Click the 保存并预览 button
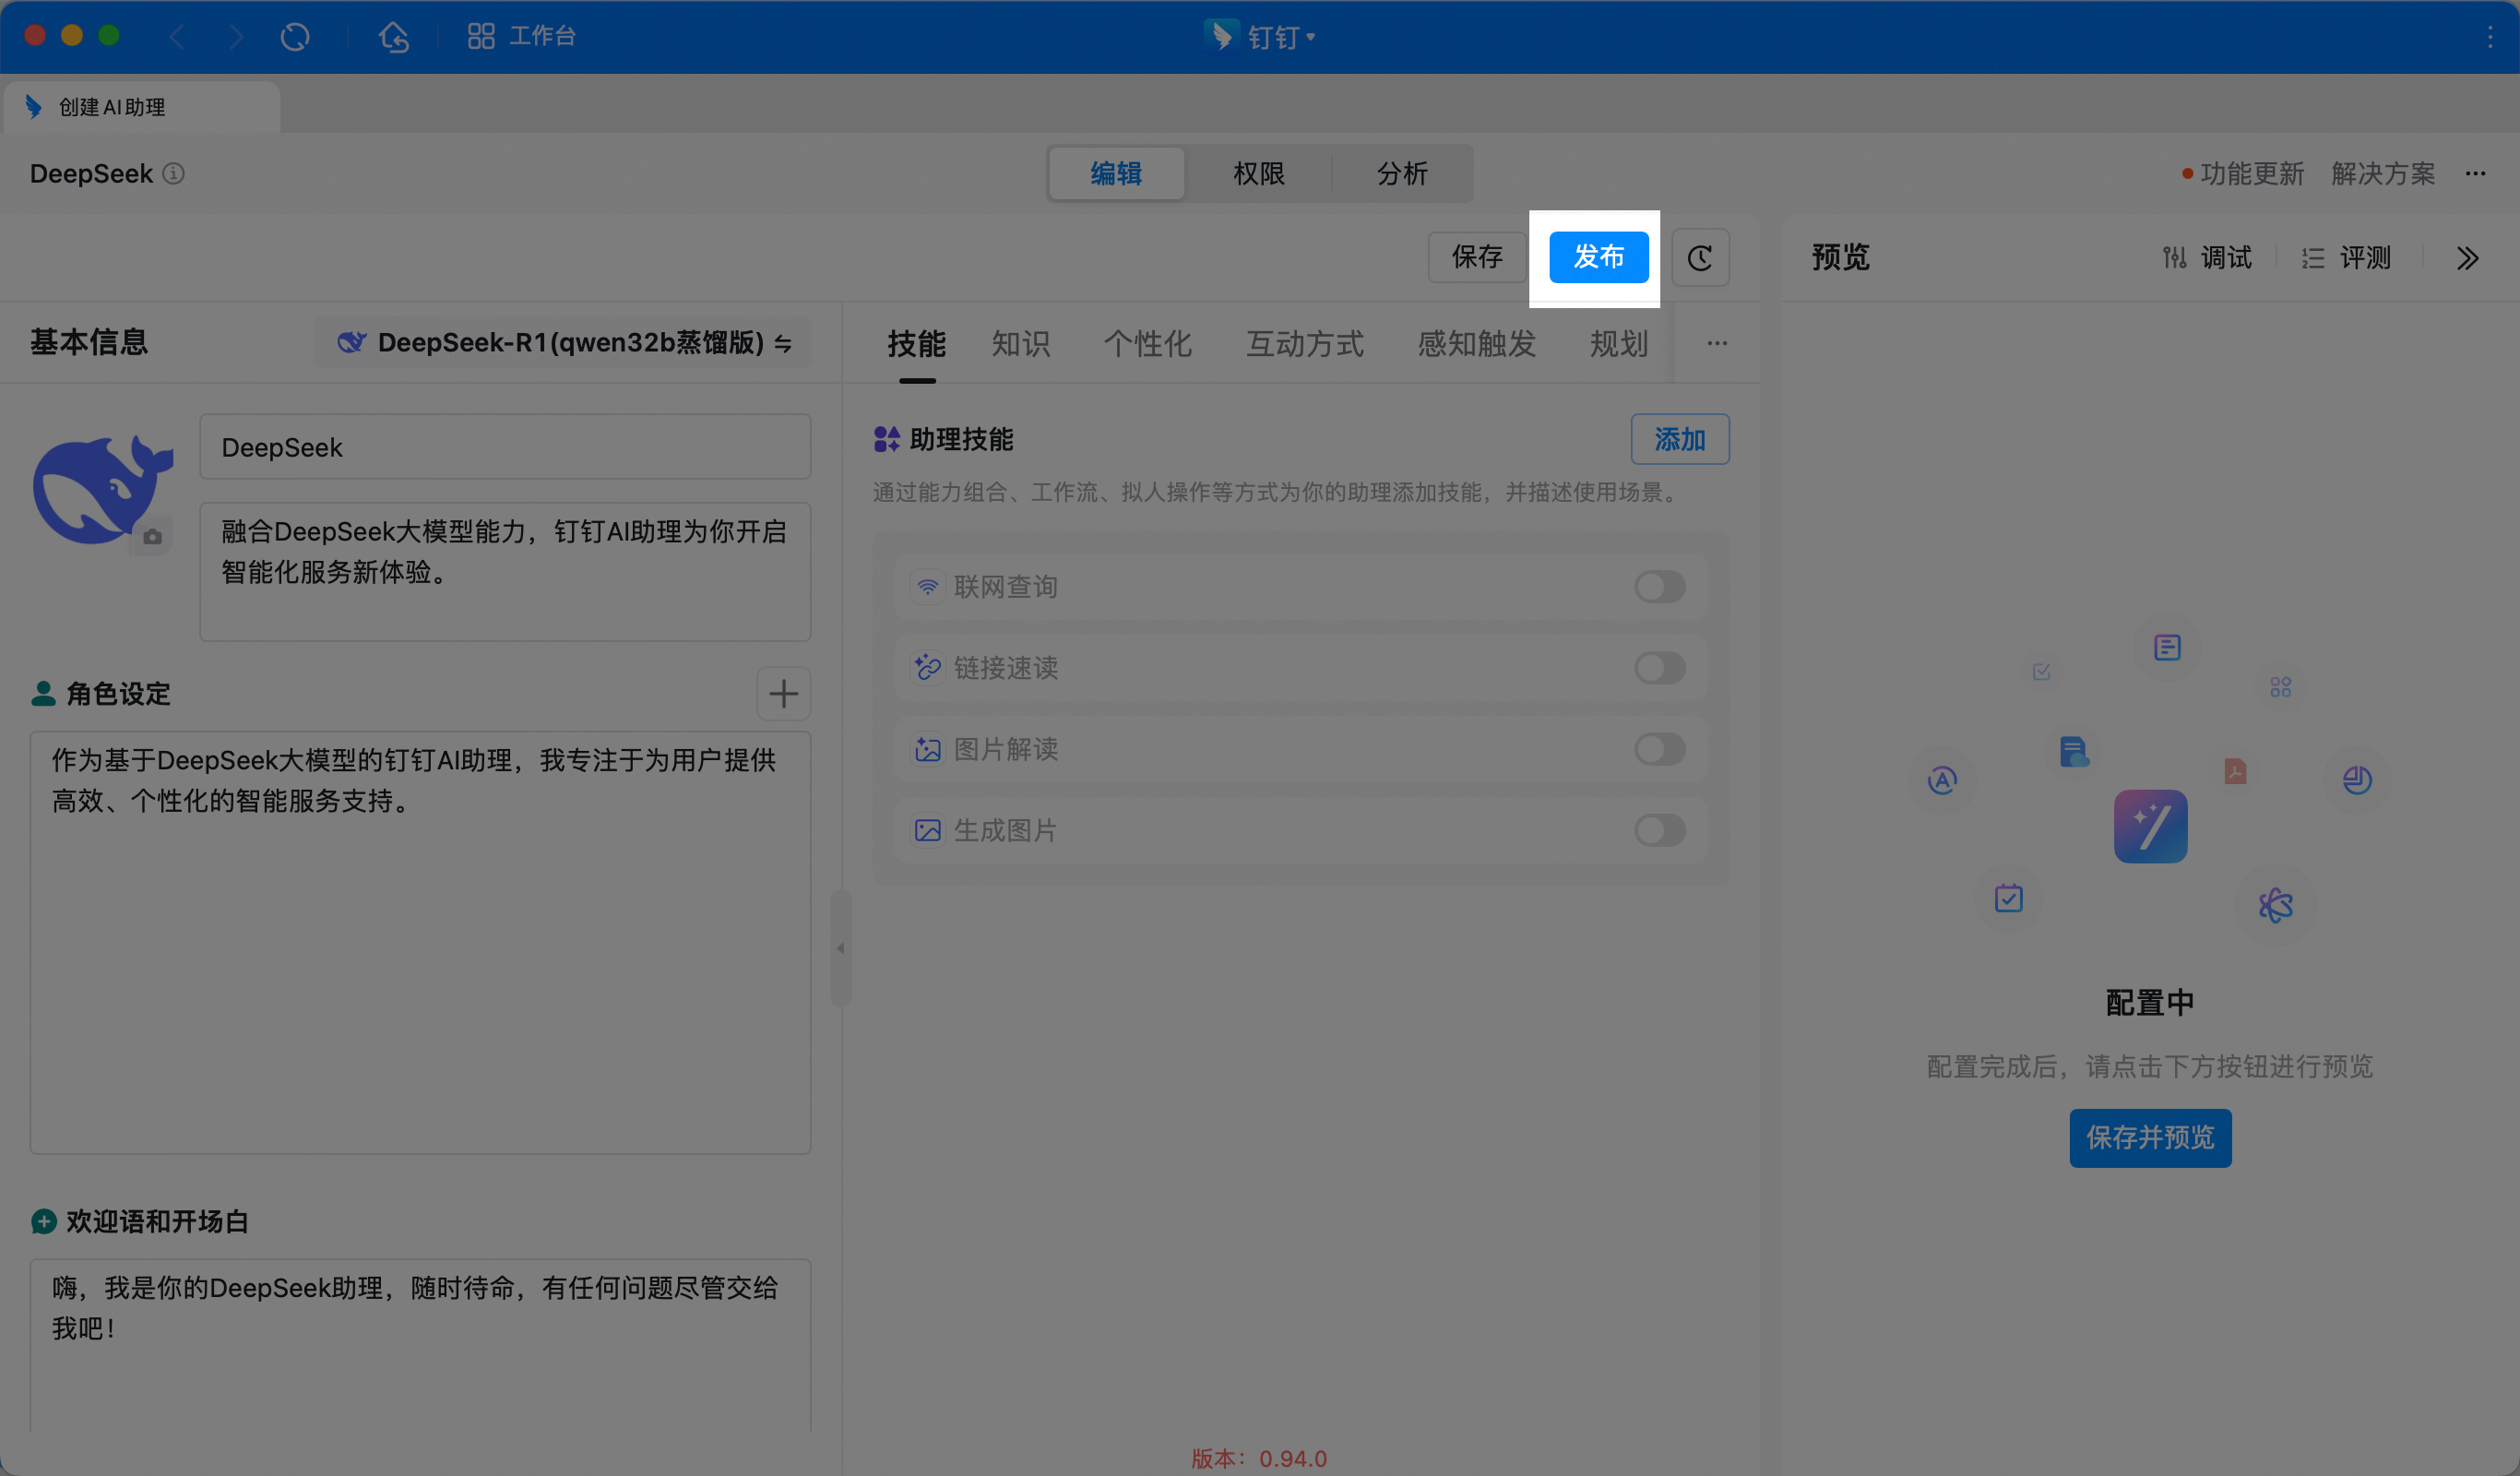The image size is (2520, 1476). click(2150, 1137)
